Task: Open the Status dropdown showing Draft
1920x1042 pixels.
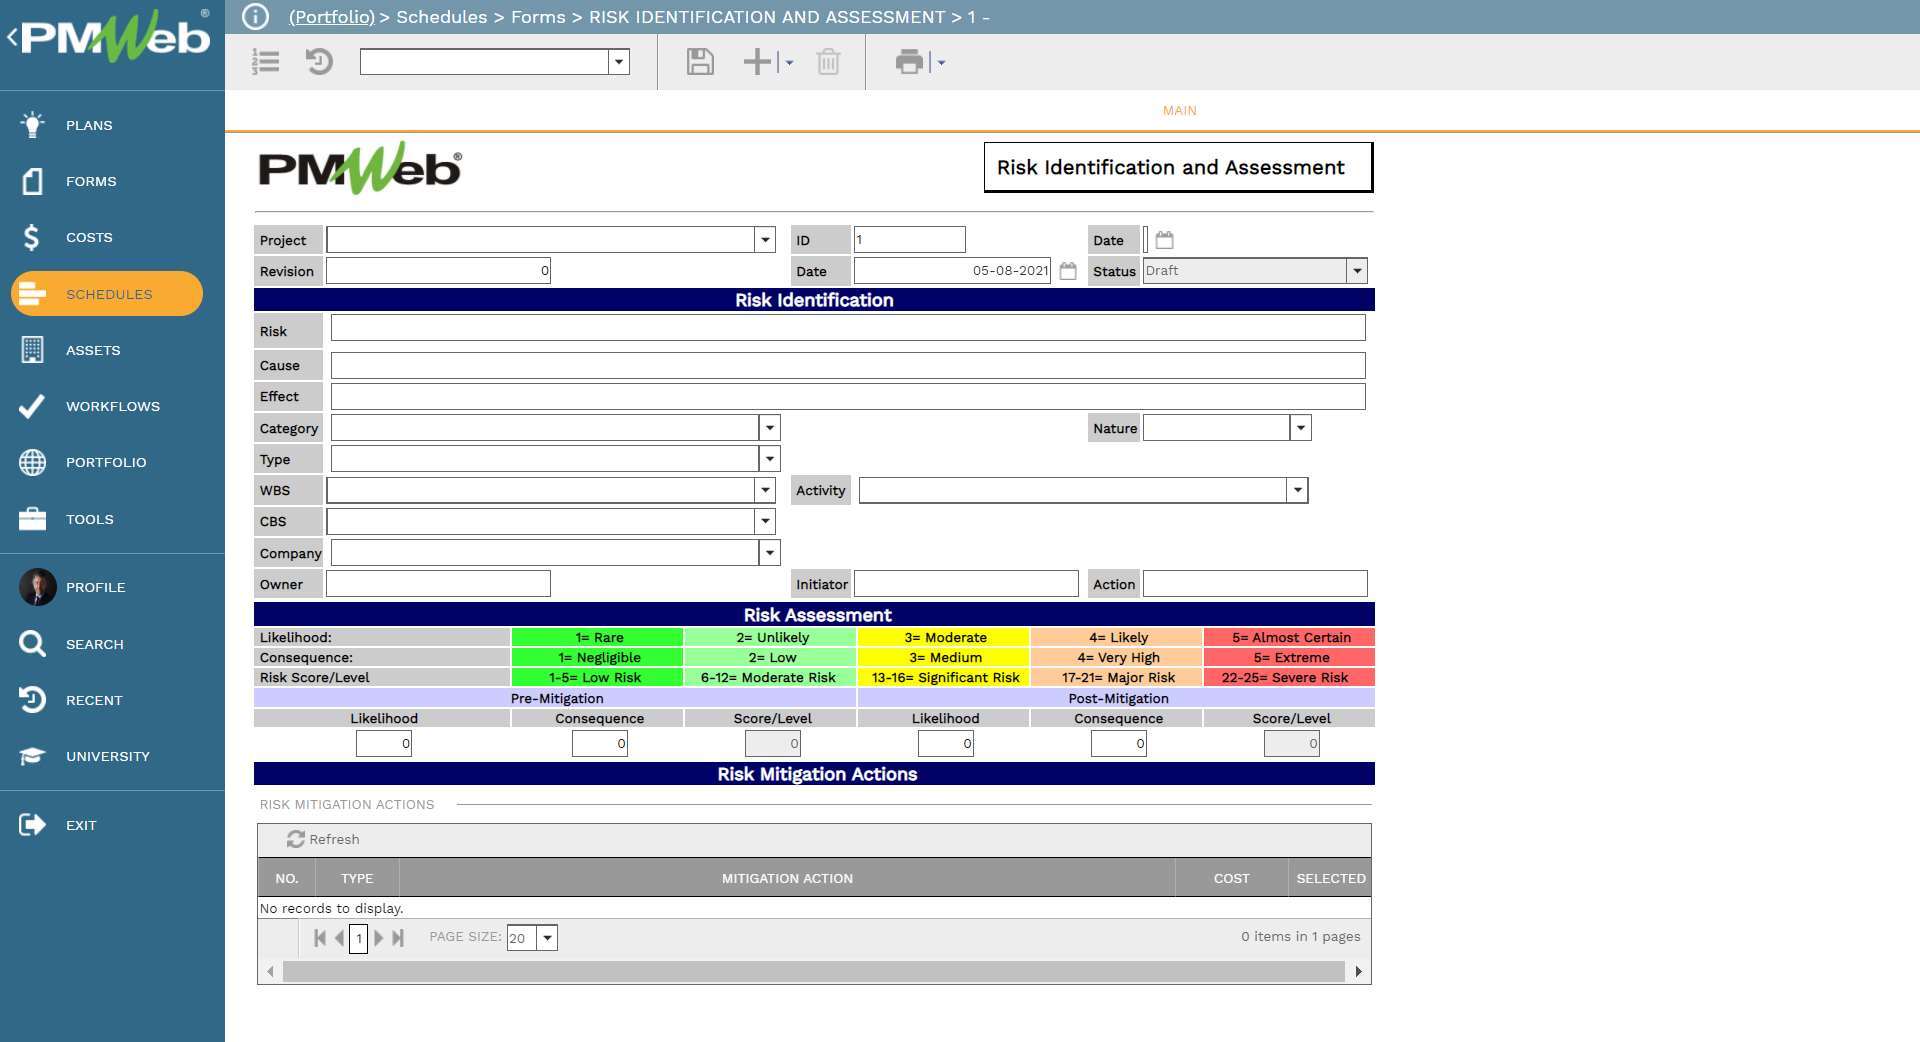Action: [1356, 271]
